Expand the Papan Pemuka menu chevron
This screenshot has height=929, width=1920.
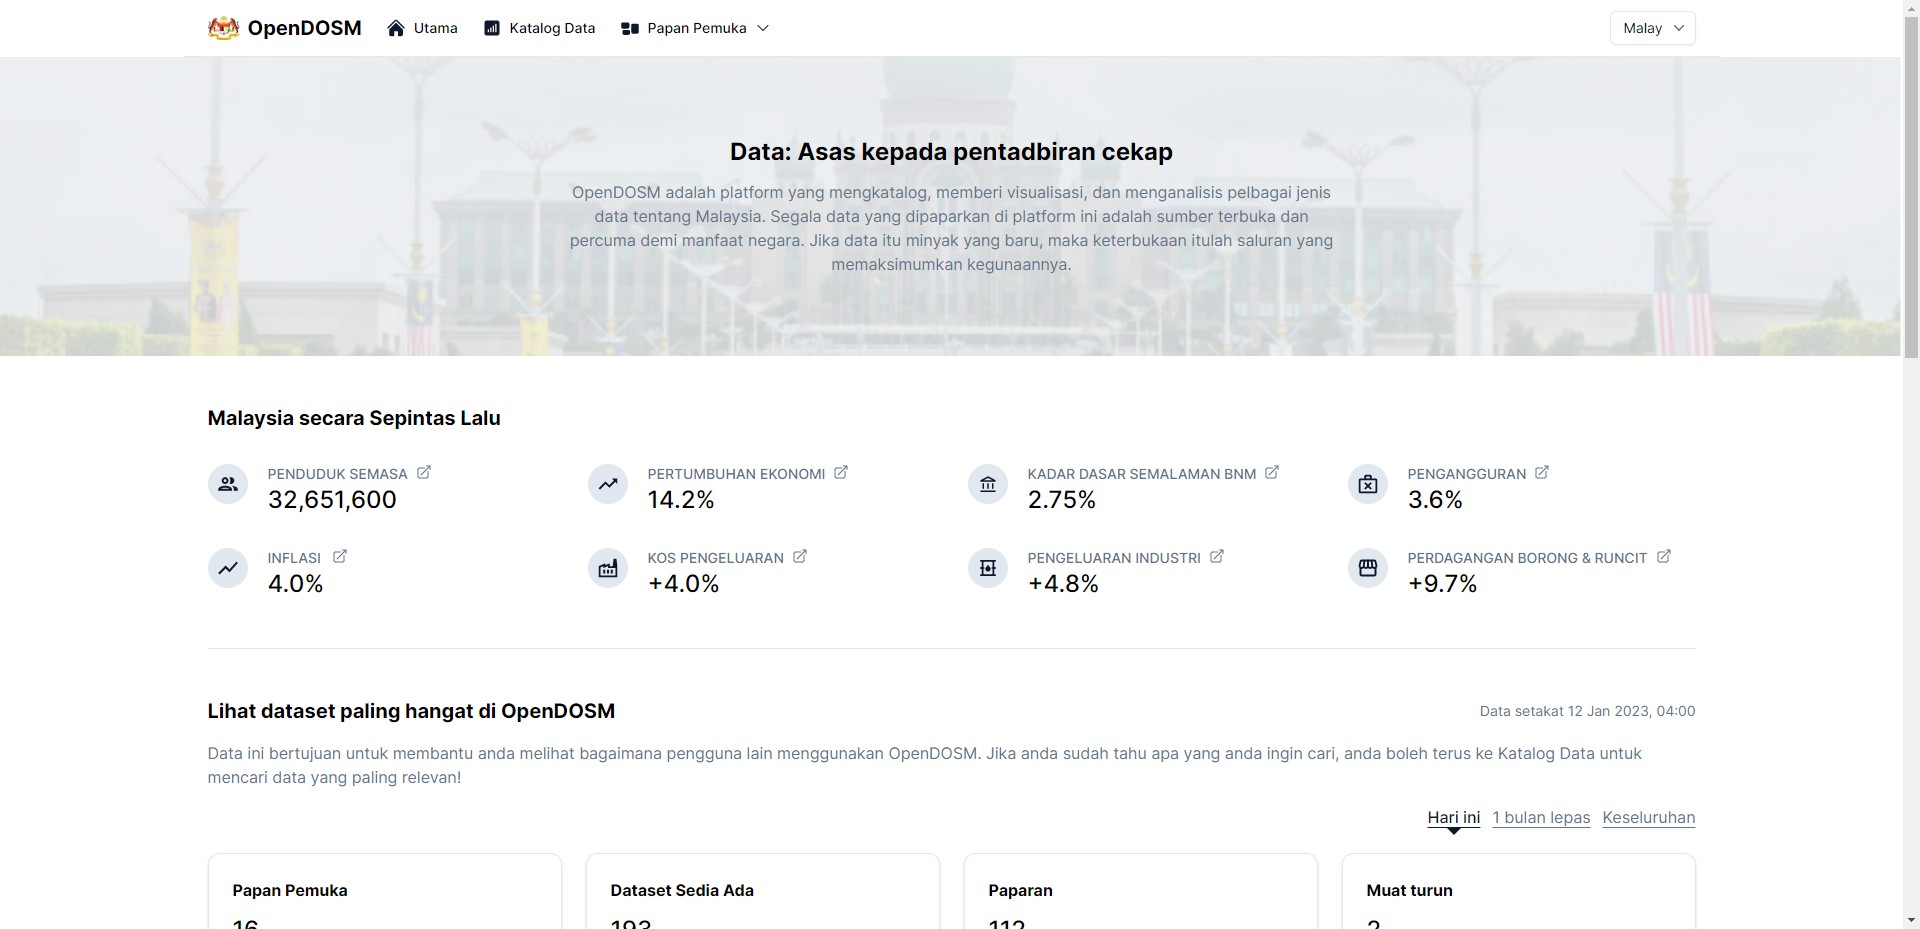763,28
